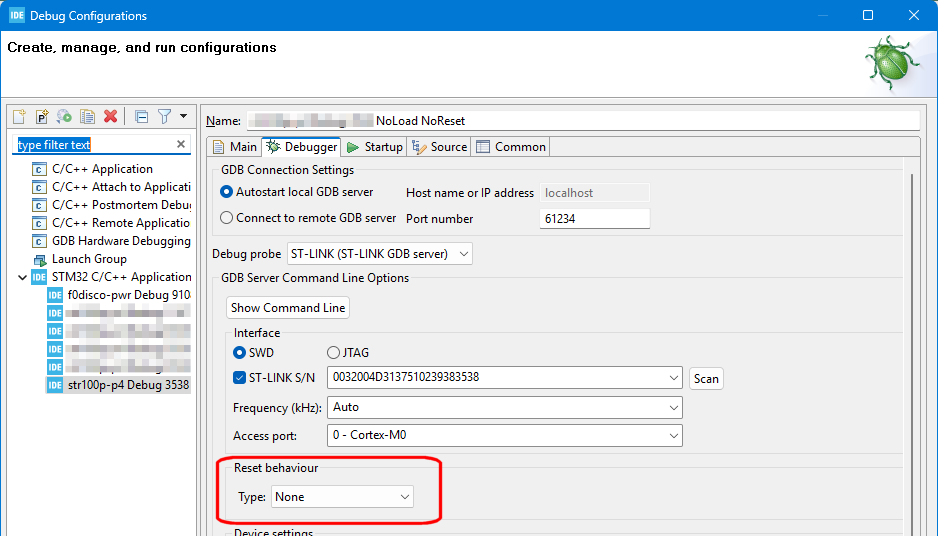938x536 pixels.
Task: Select the Autostart local GDB server option
Action: (227, 192)
